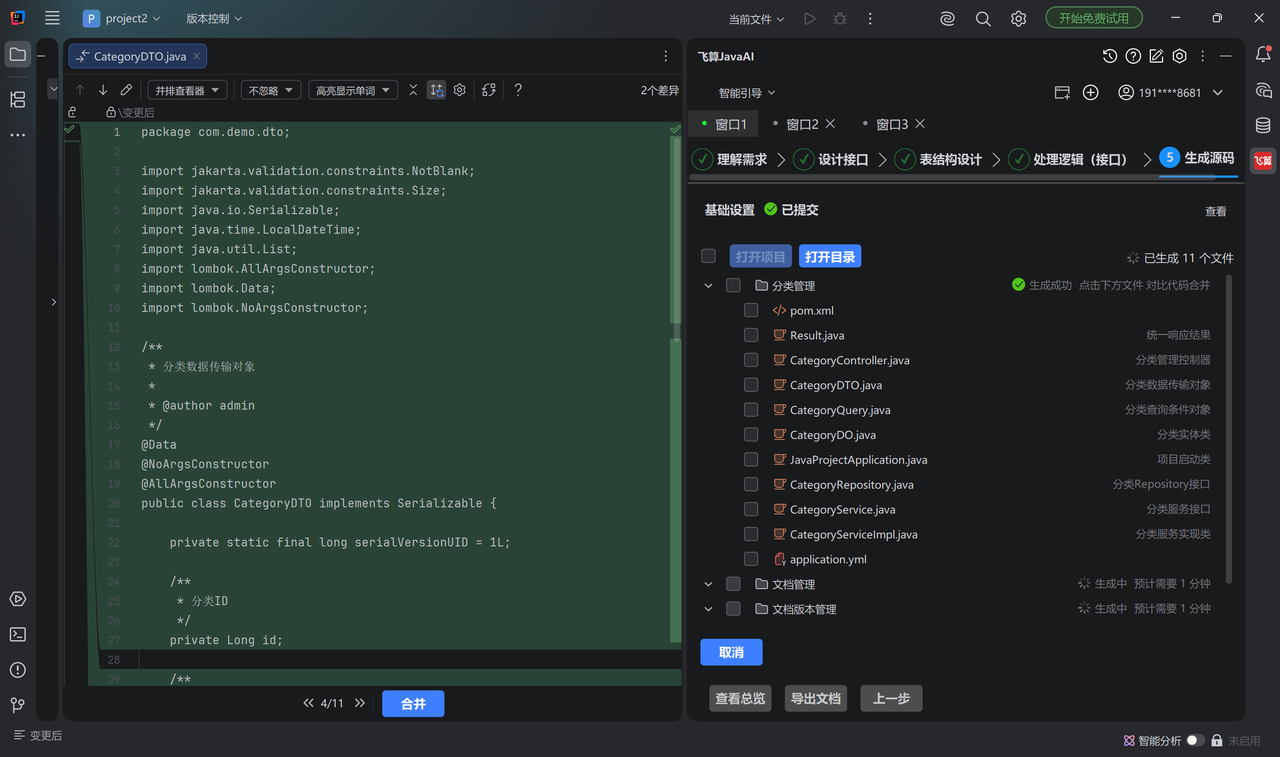Click the editor vertical scrollbar
The width and height of the screenshot is (1280, 757).
pos(677,238)
